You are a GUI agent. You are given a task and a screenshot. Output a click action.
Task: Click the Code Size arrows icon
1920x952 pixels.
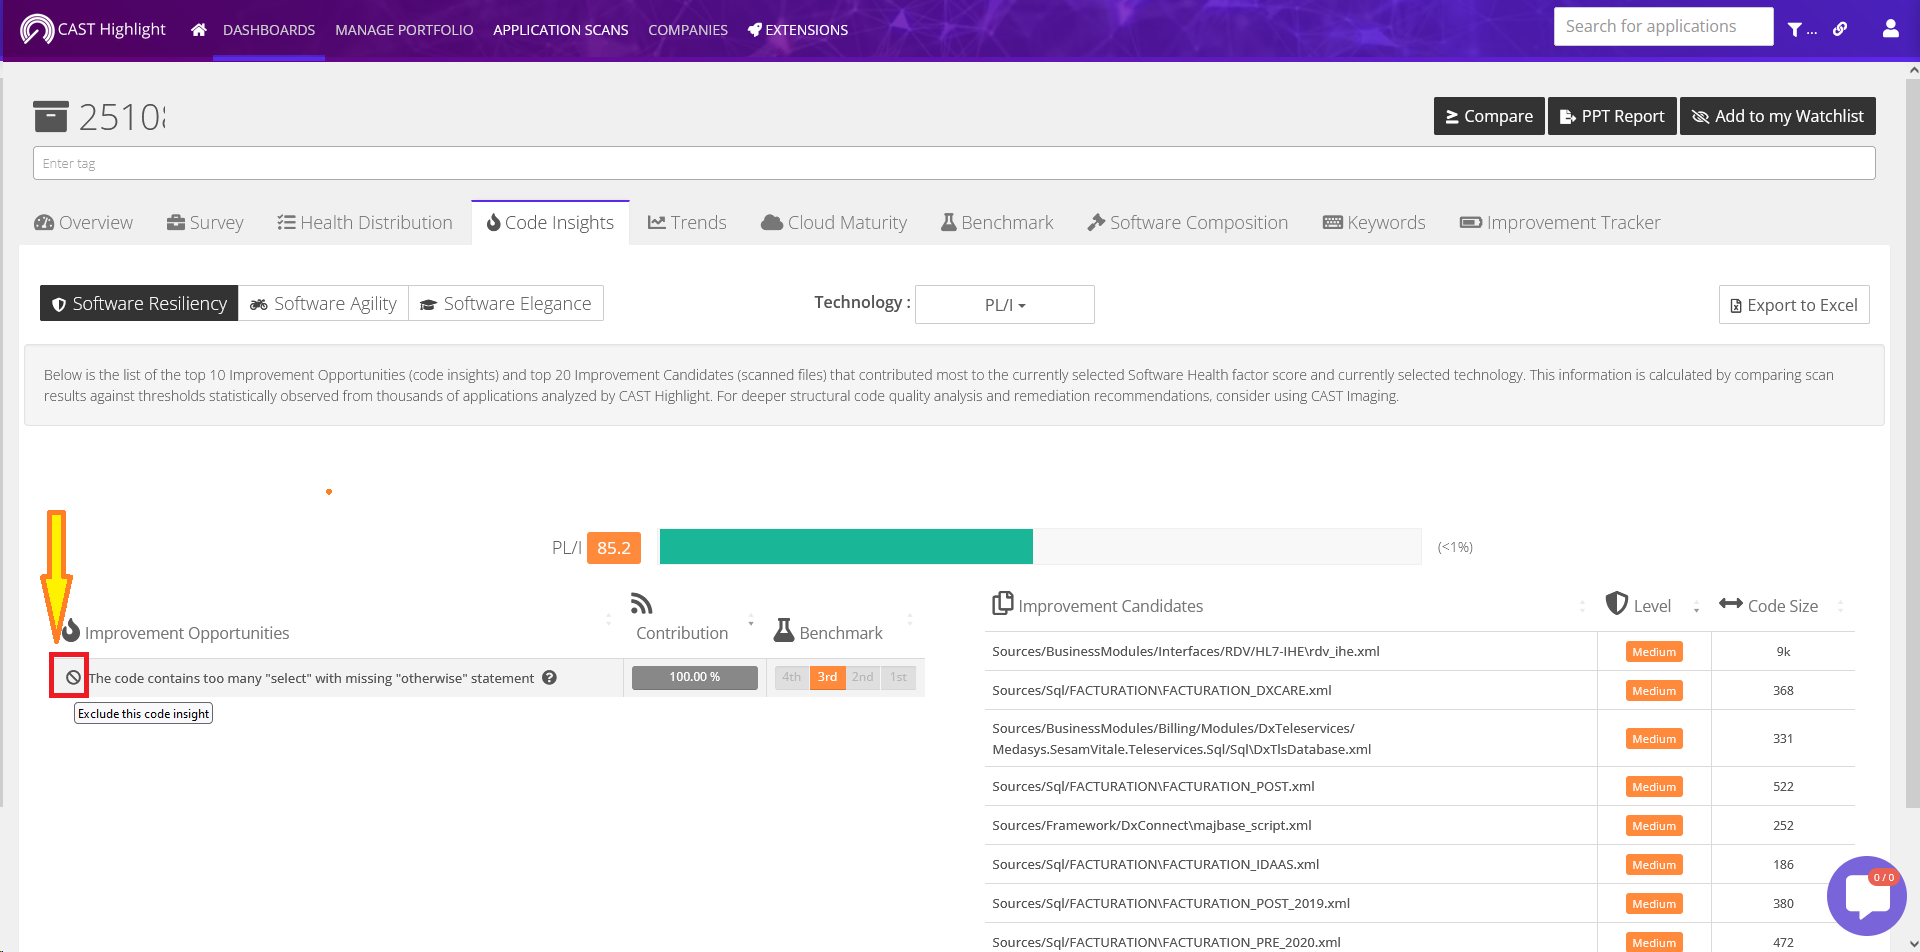[1731, 603]
